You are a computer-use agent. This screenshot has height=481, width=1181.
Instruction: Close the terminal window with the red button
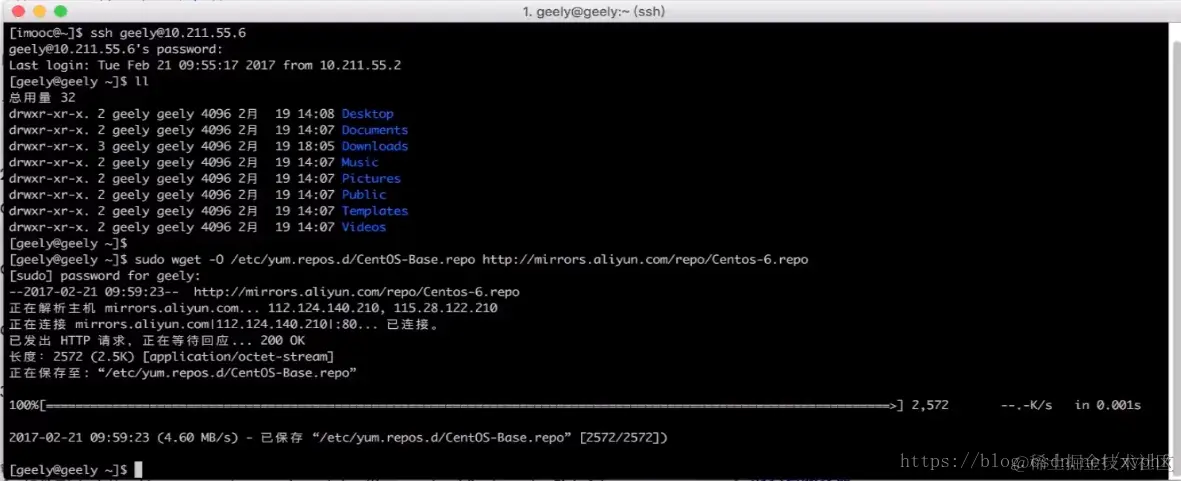[18, 11]
